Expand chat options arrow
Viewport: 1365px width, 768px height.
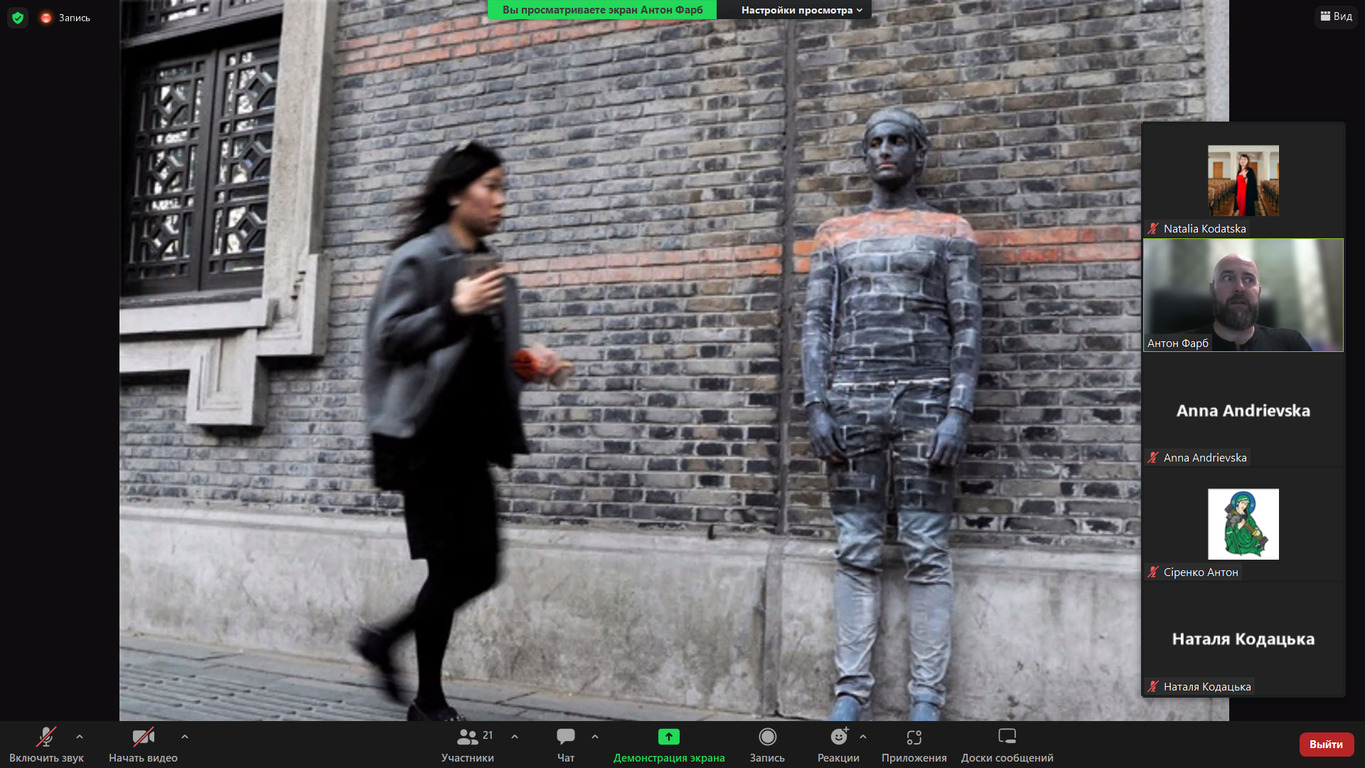point(595,737)
